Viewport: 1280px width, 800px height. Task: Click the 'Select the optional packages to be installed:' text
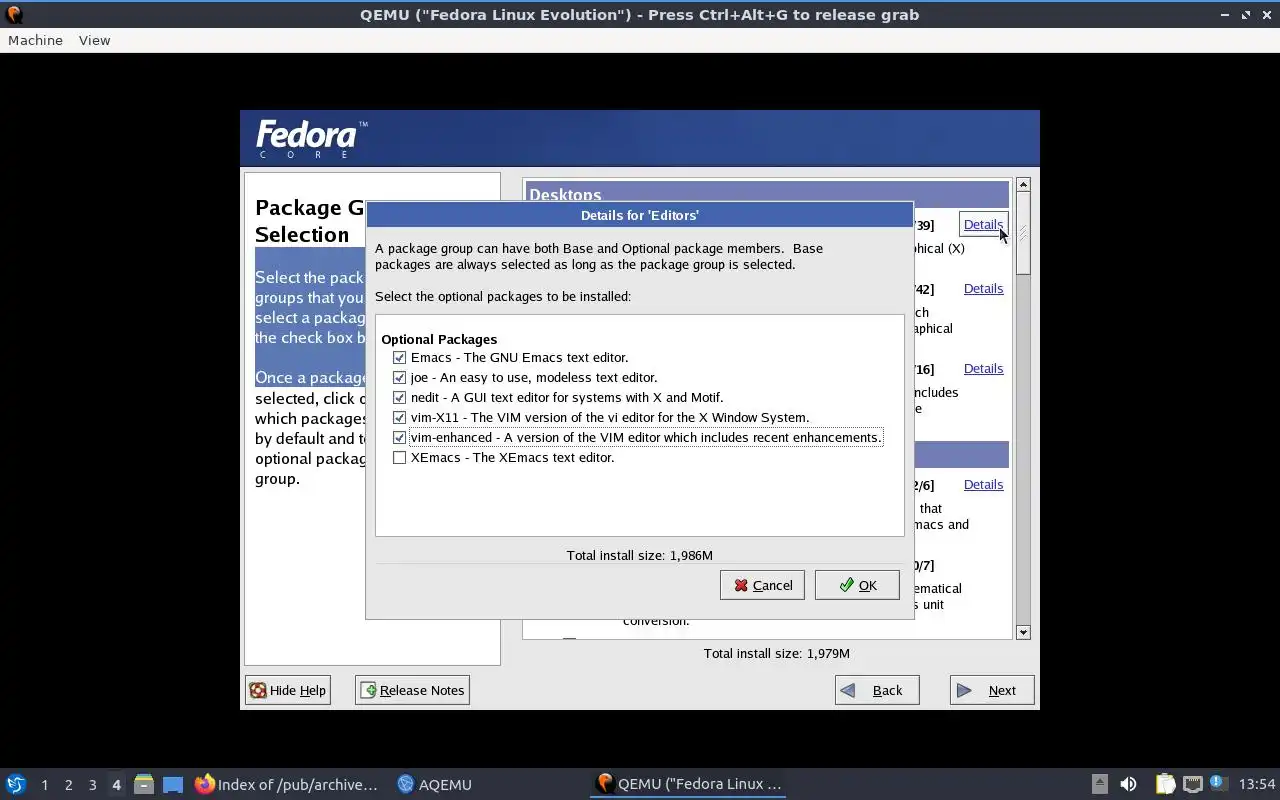coord(503,296)
